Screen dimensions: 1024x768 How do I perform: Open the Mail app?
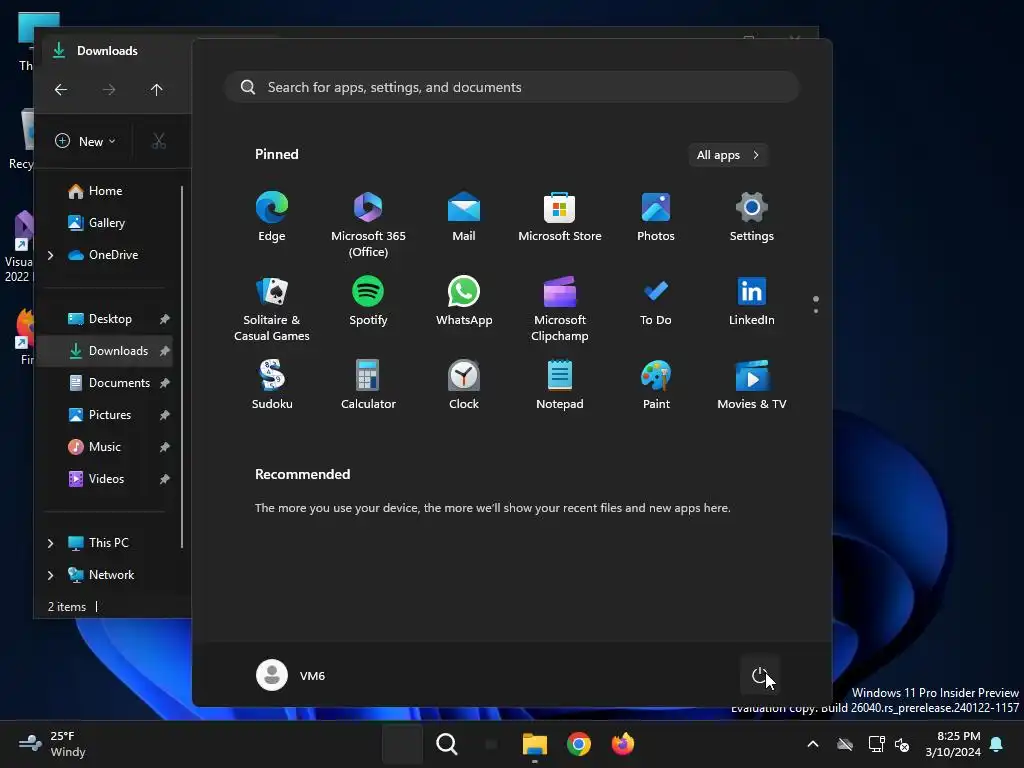pyautogui.click(x=464, y=217)
